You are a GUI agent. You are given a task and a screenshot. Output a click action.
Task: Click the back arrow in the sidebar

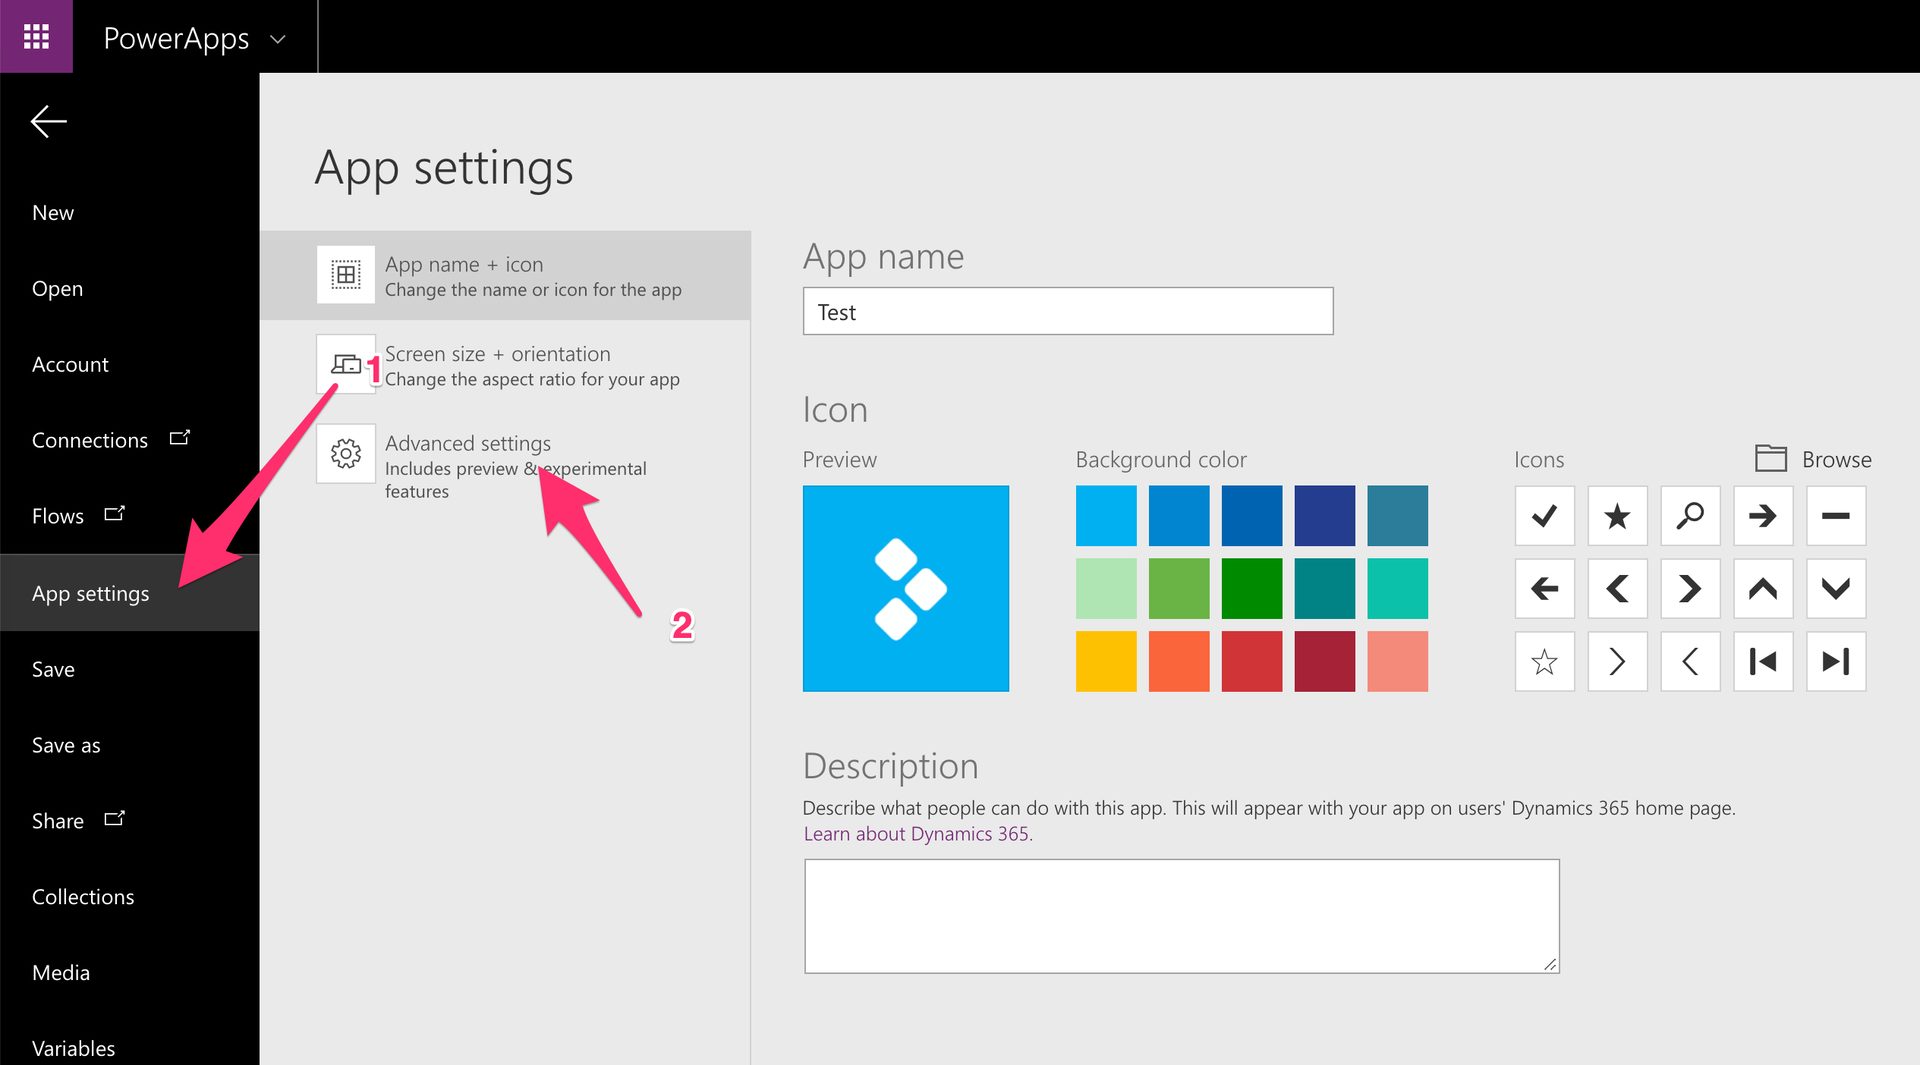tap(48, 121)
